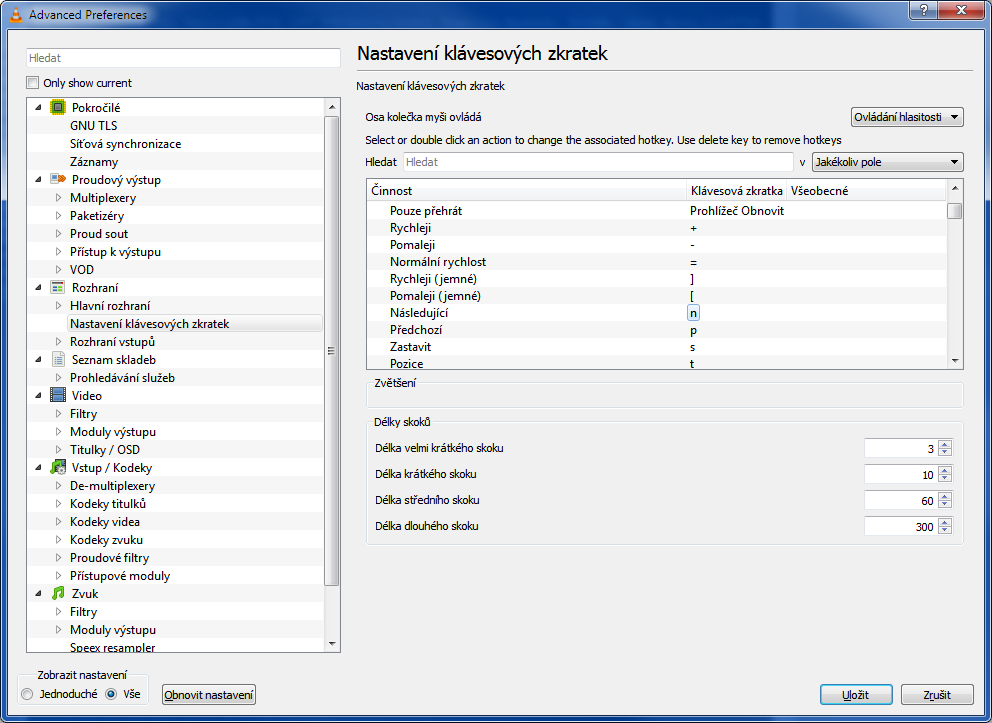Expand the Titulky / OSD node

pyautogui.click(x=58, y=450)
